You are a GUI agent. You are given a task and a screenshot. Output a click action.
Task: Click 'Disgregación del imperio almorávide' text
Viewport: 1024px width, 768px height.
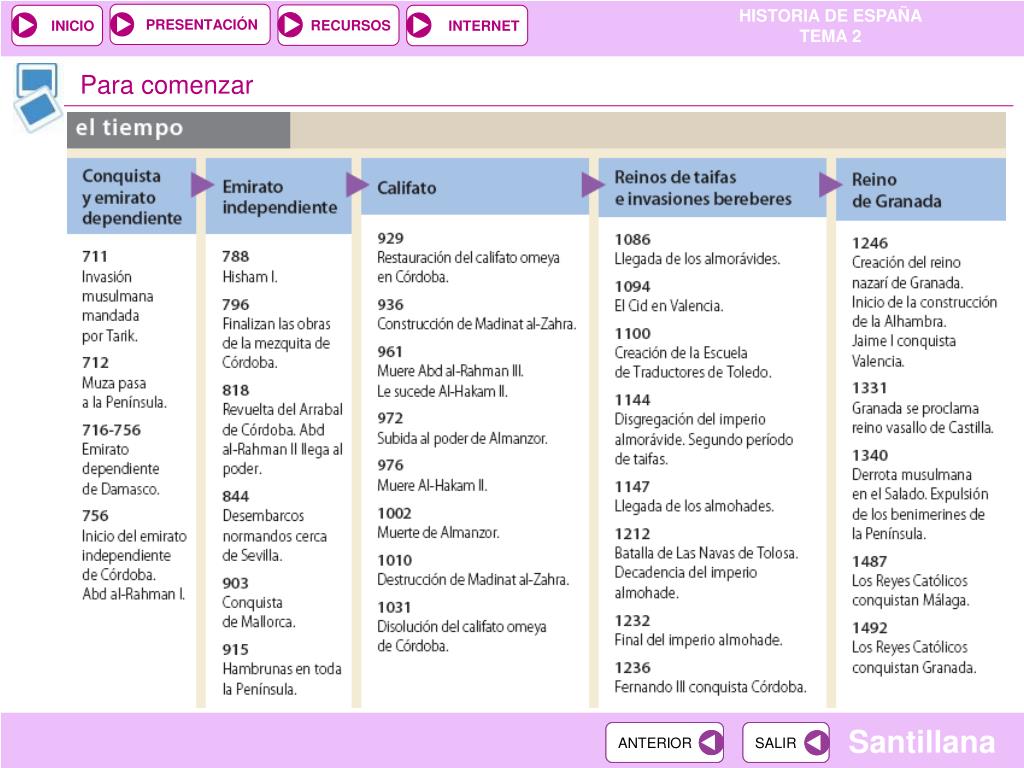coord(690,429)
